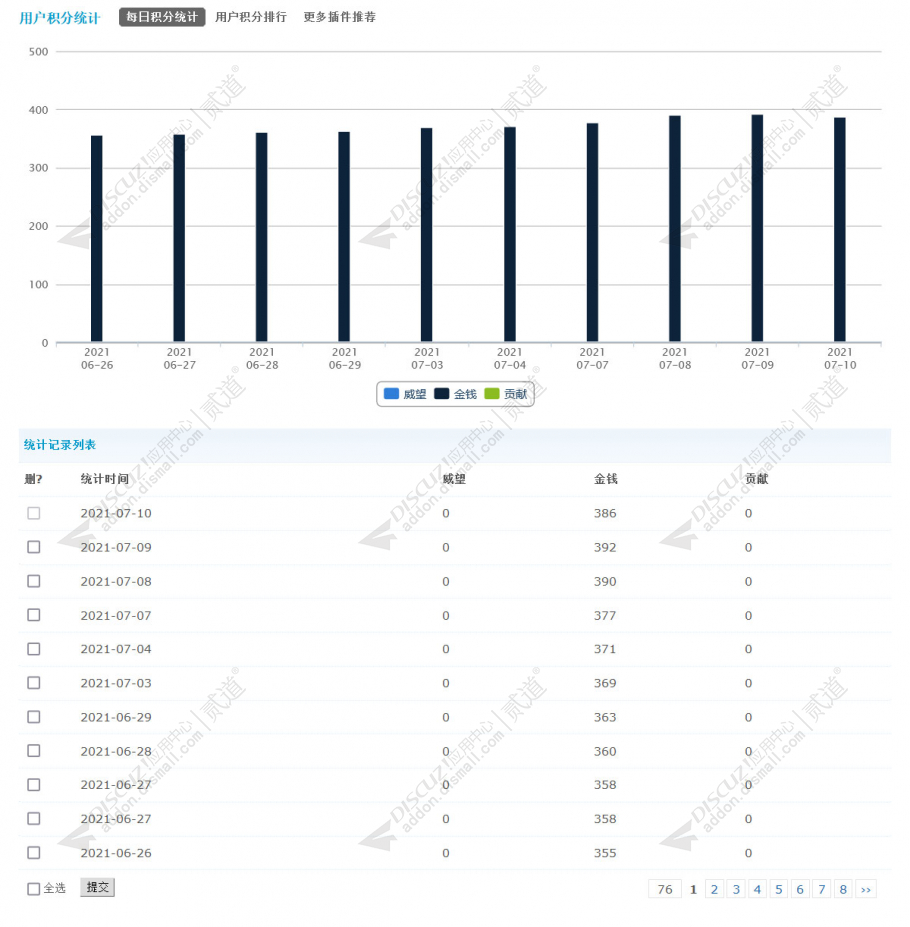
Task: Click the 07-10 bar in chart
Action: 840,230
